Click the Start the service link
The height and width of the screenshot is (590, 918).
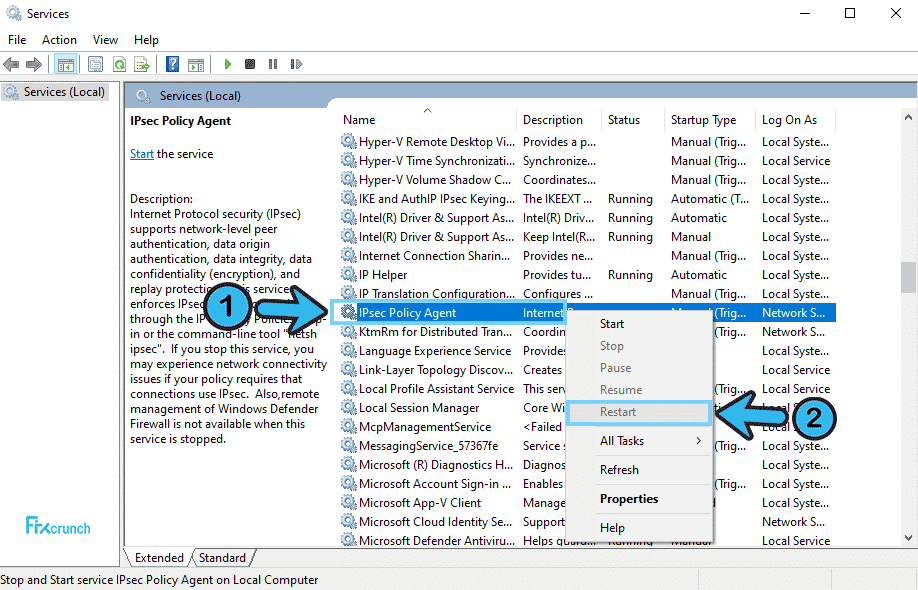pyautogui.click(x=142, y=154)
